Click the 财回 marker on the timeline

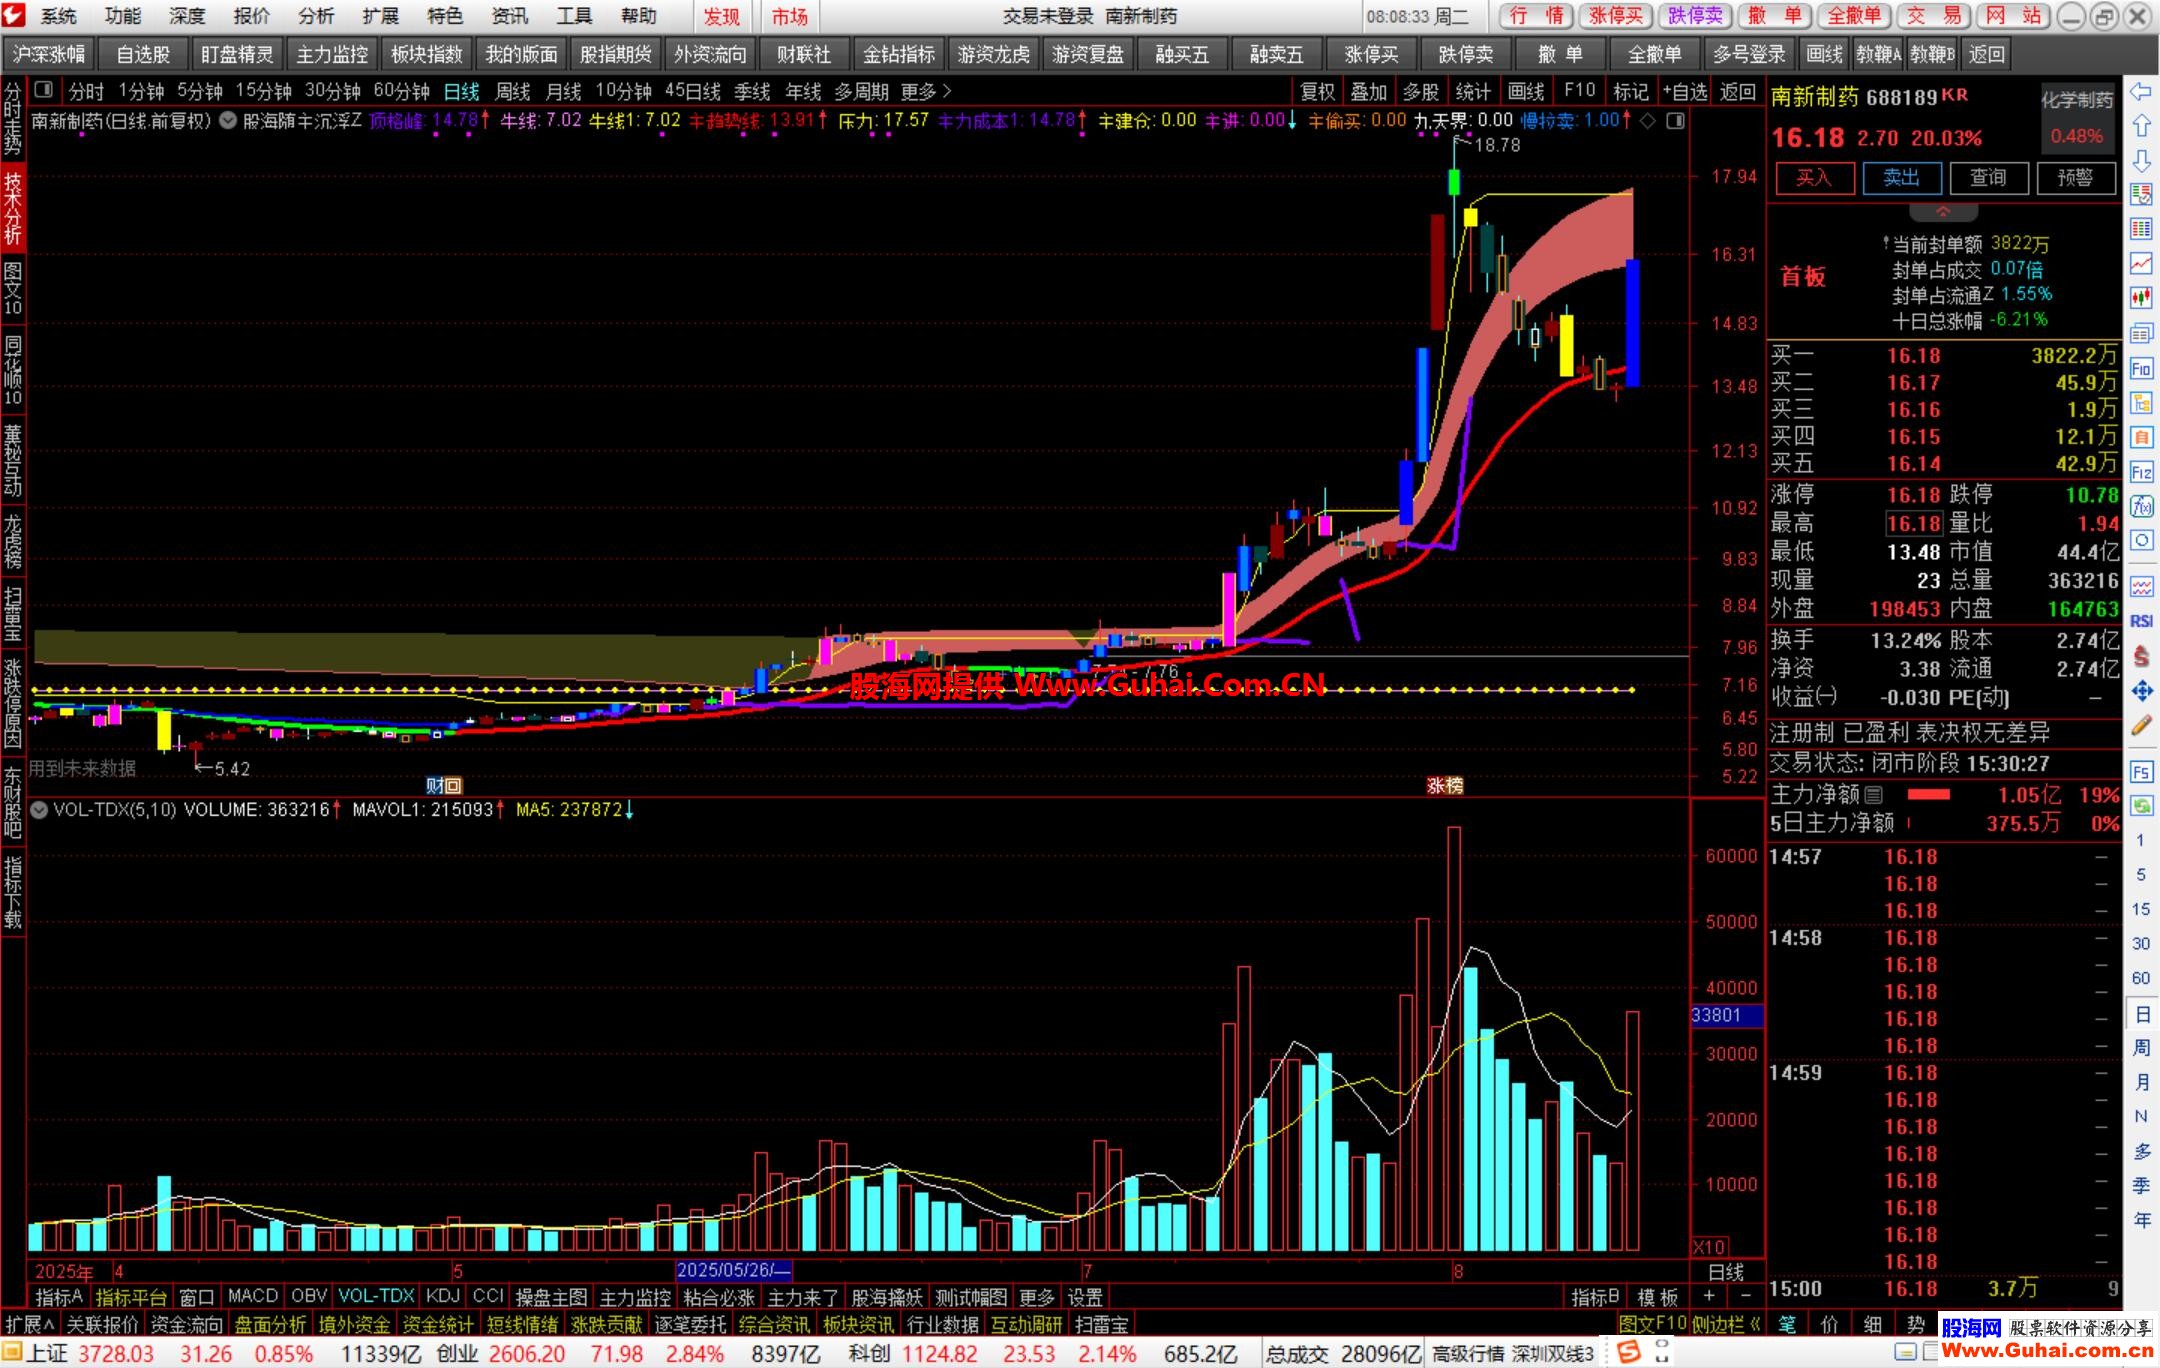point(443,786)
